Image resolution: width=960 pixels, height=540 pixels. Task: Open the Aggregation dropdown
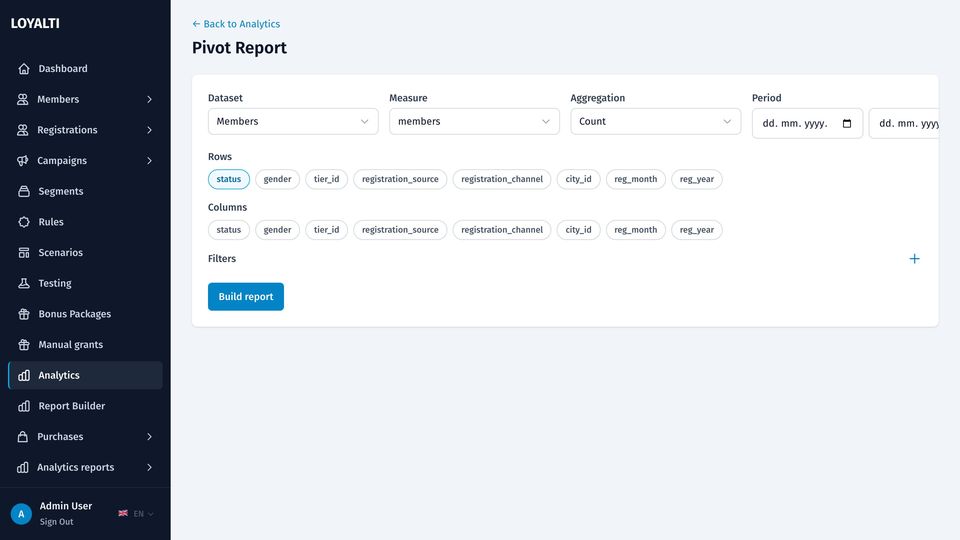655,121
